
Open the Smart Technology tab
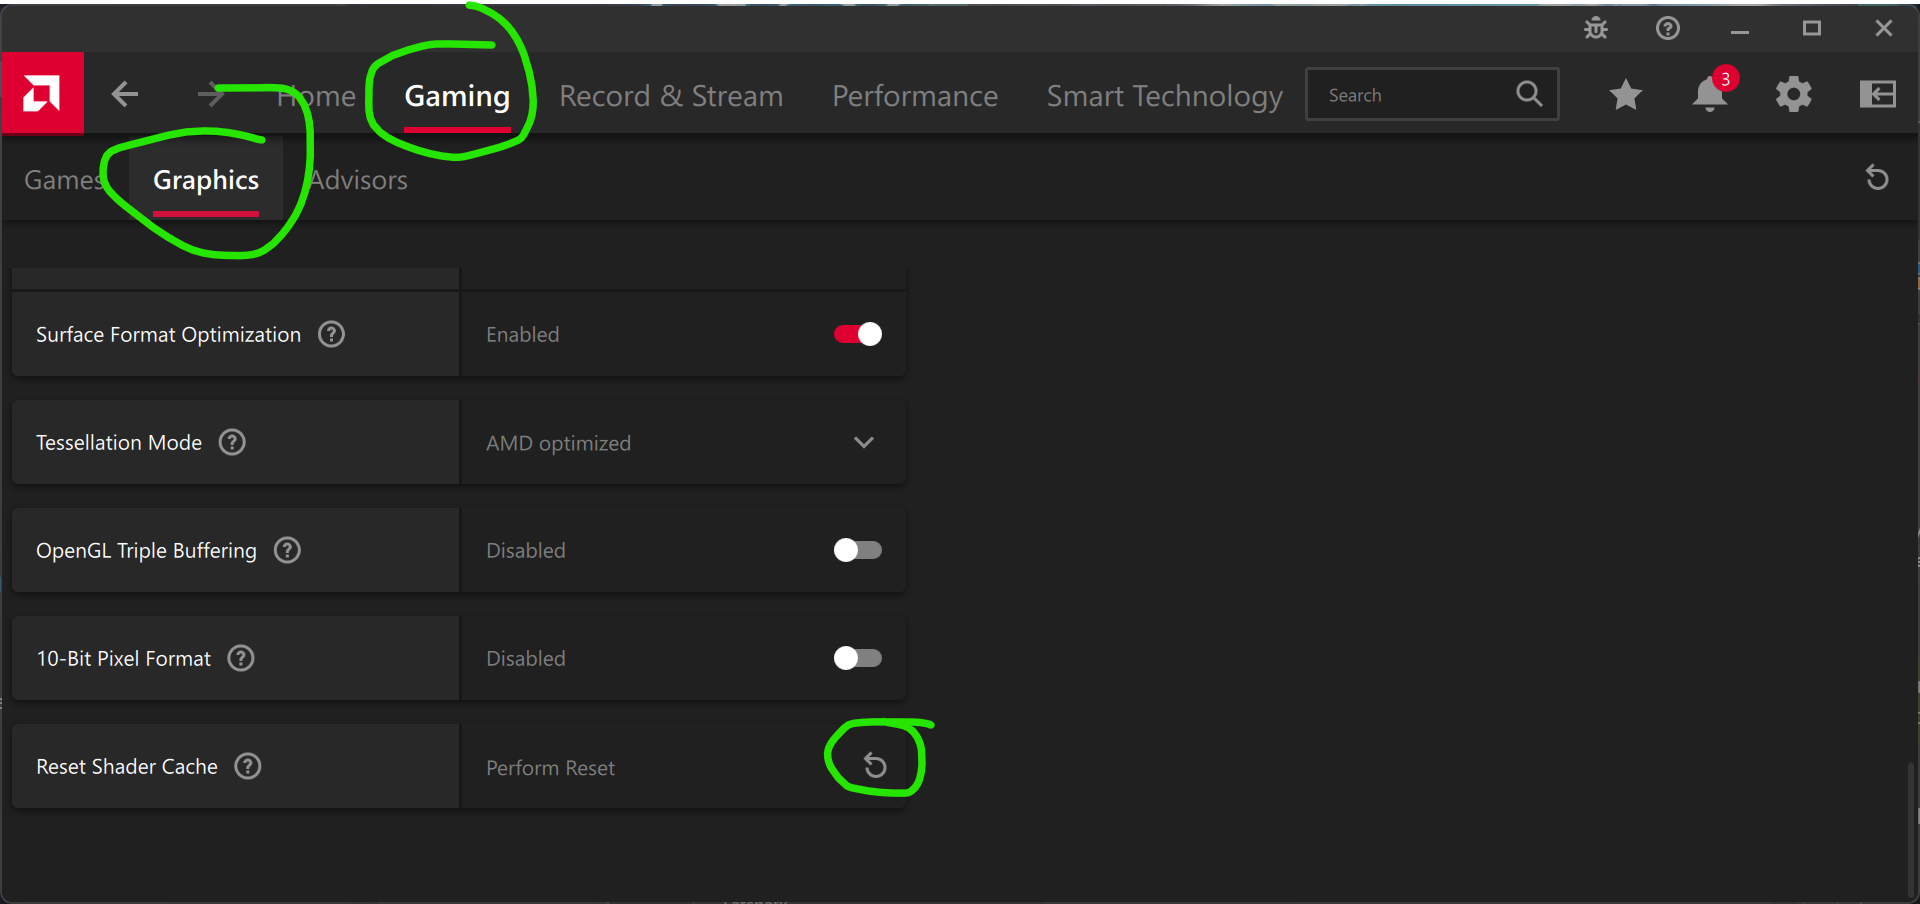tap(1164, 96)
